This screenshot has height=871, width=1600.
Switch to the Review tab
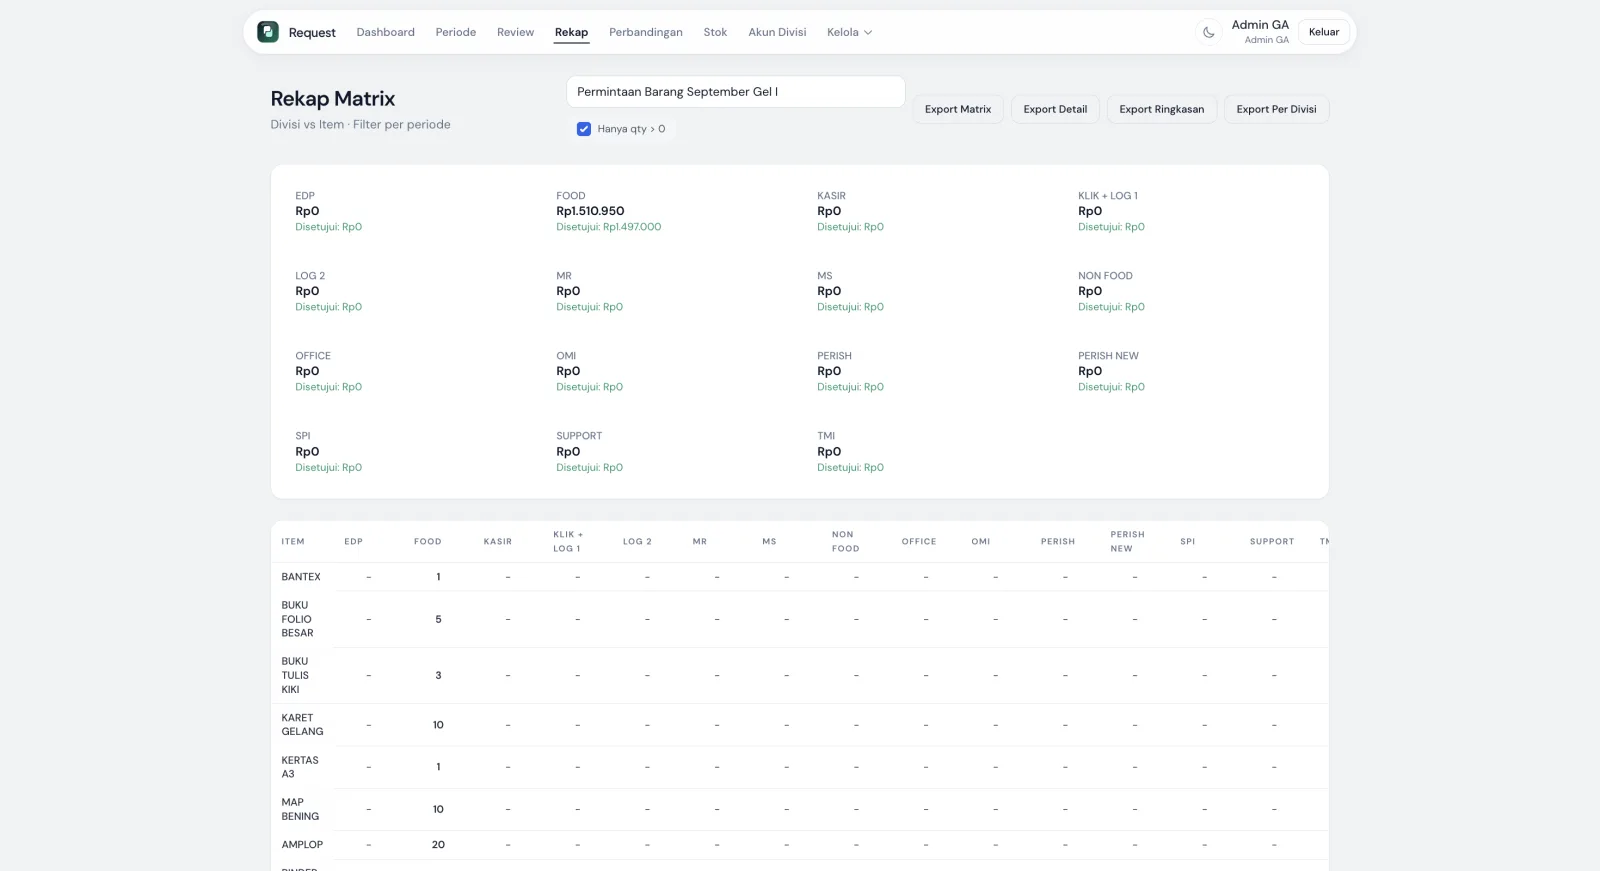515,32
